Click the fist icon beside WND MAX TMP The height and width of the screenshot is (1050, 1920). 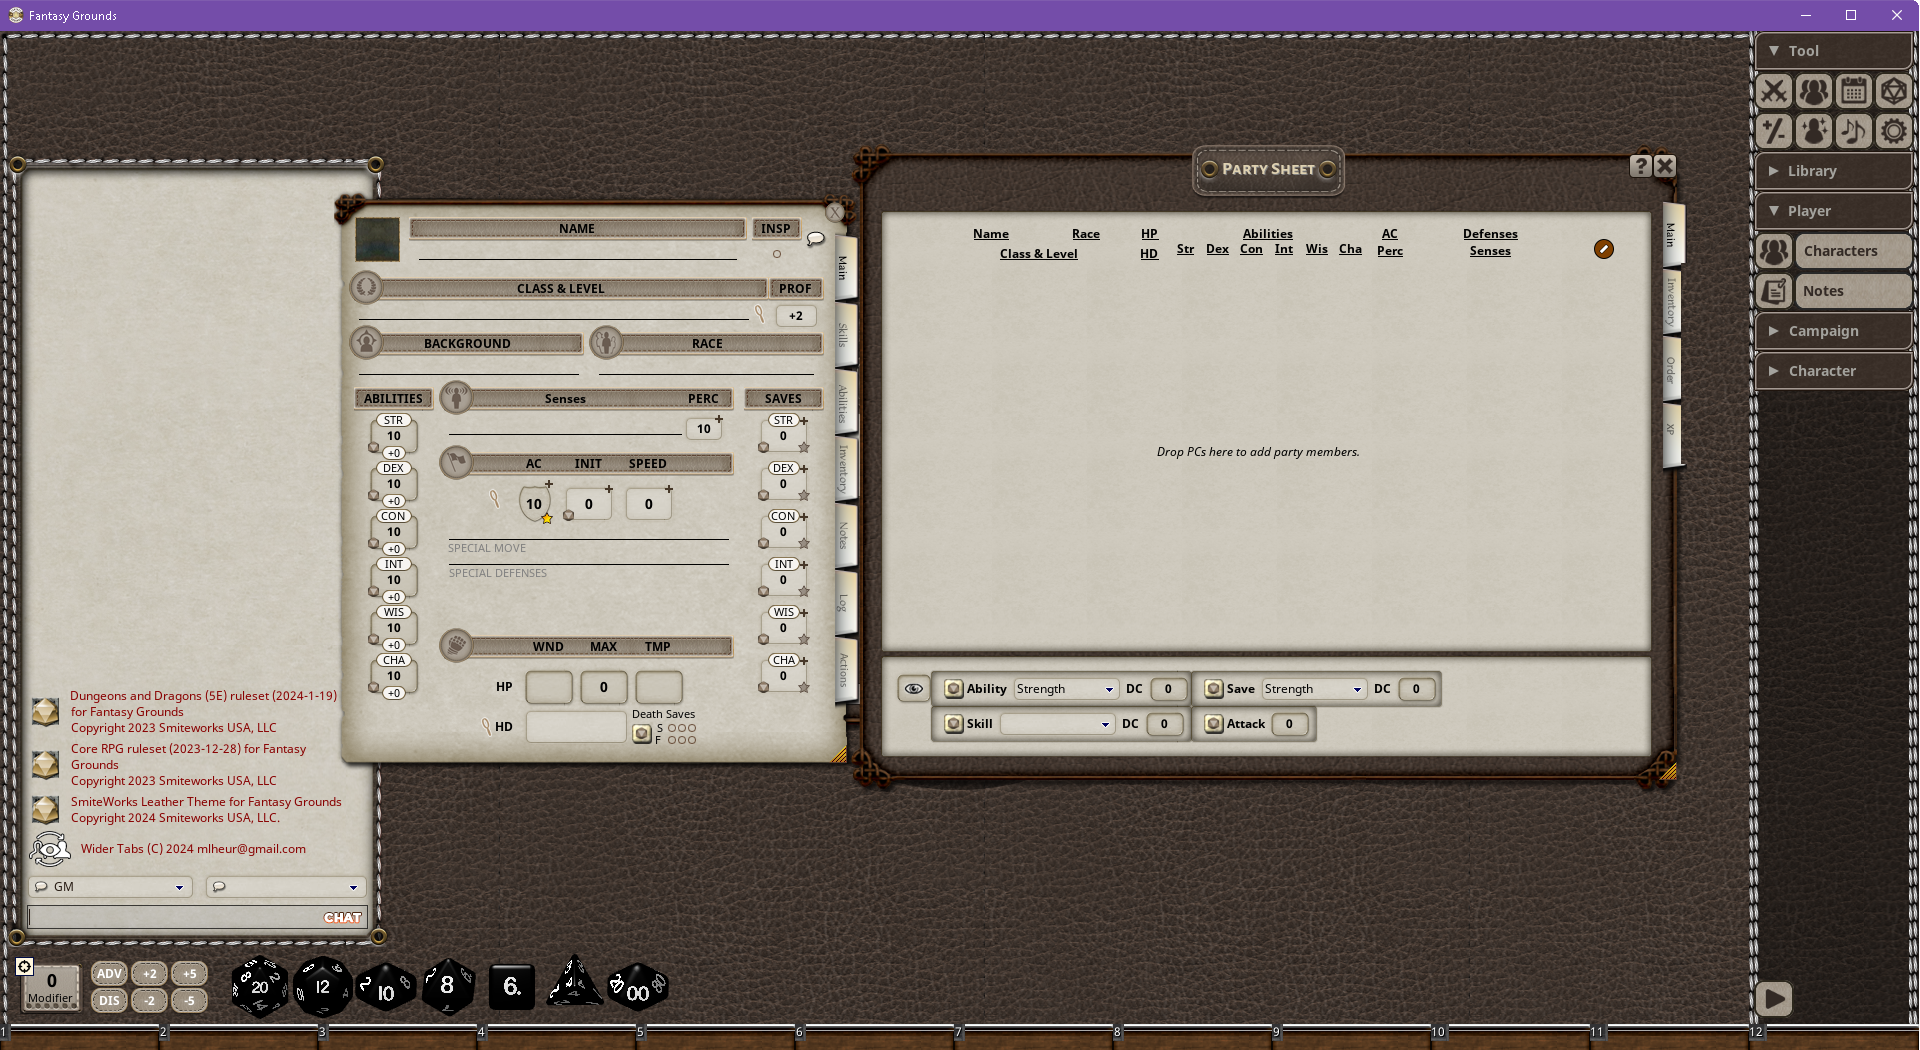pyautogui.click(x=456, y=646)
